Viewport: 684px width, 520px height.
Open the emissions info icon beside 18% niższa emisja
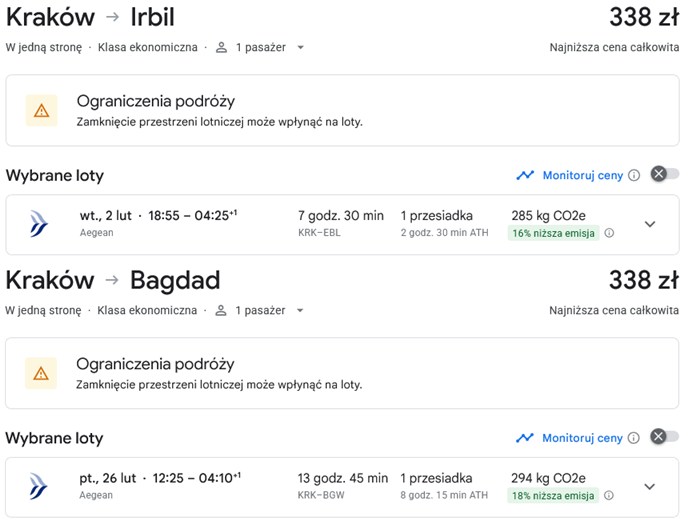coord(609,496)
